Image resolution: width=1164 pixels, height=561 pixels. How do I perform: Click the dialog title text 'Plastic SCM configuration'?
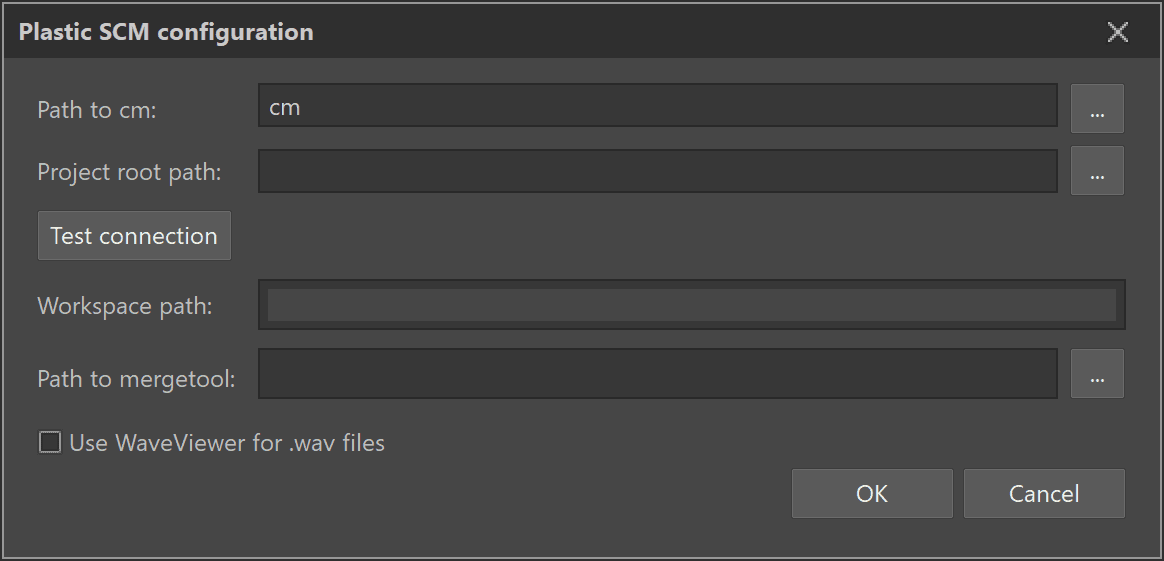[x=166, y=32]
